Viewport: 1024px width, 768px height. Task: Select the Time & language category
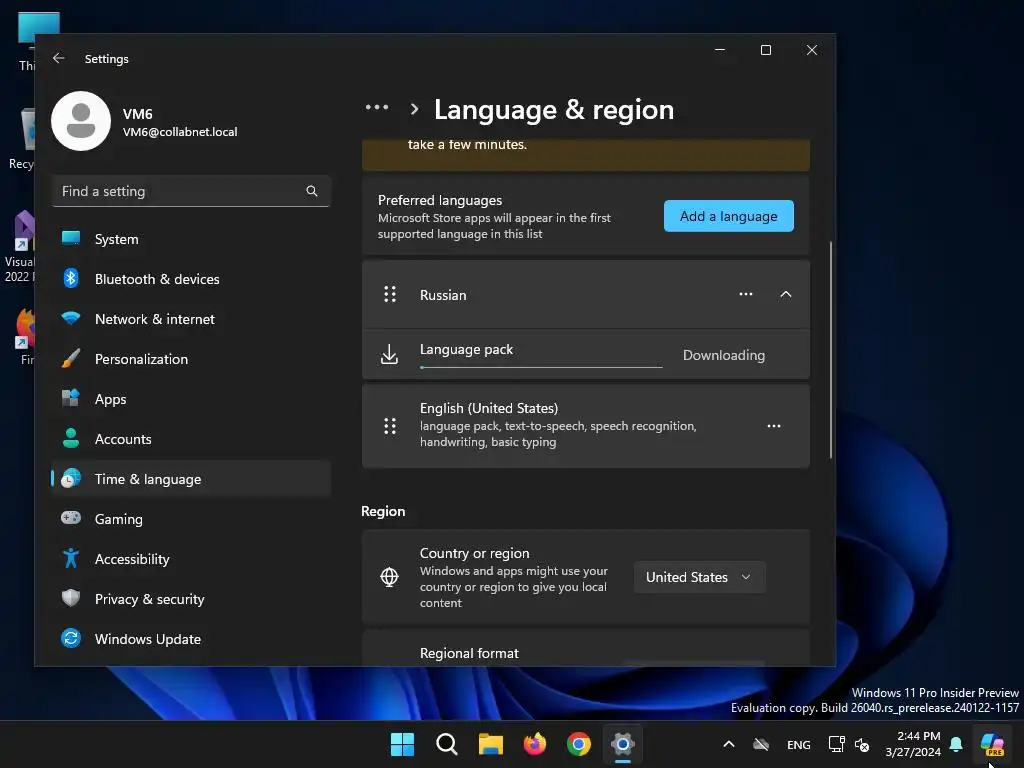coord(191,479)
